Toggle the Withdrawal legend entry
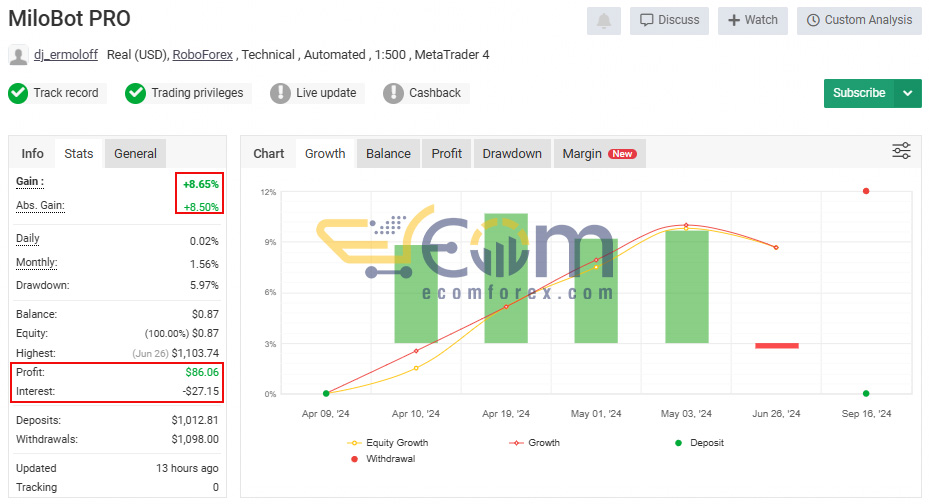 point(383,458)
